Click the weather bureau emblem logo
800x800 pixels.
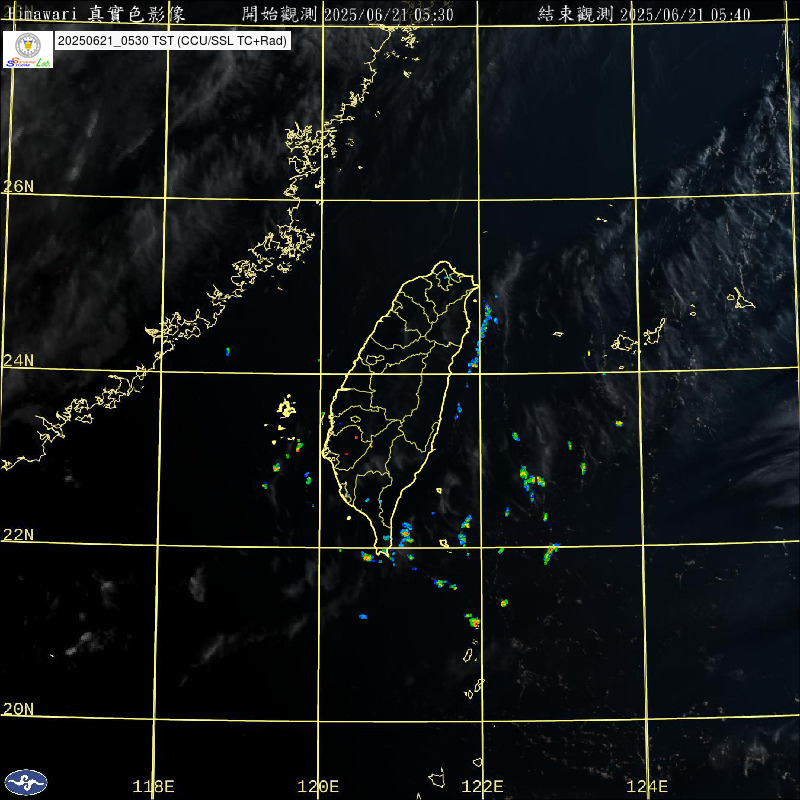pos(26,782)
